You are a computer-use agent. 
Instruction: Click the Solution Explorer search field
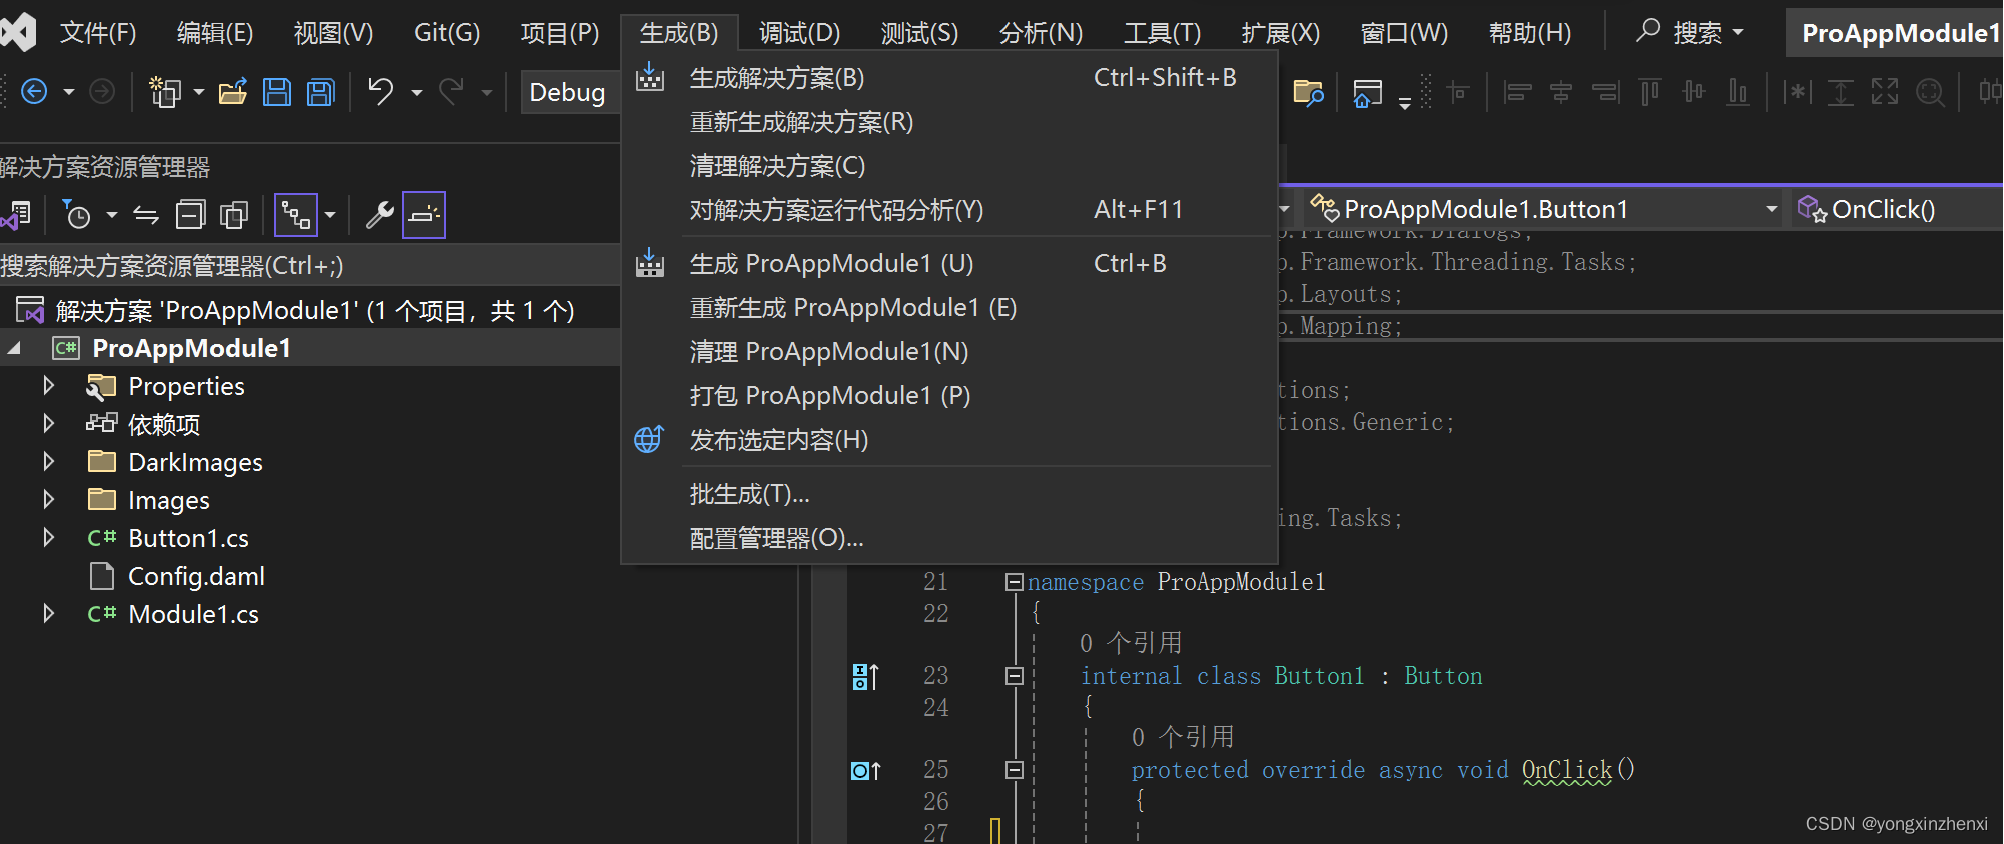(310, 266)
